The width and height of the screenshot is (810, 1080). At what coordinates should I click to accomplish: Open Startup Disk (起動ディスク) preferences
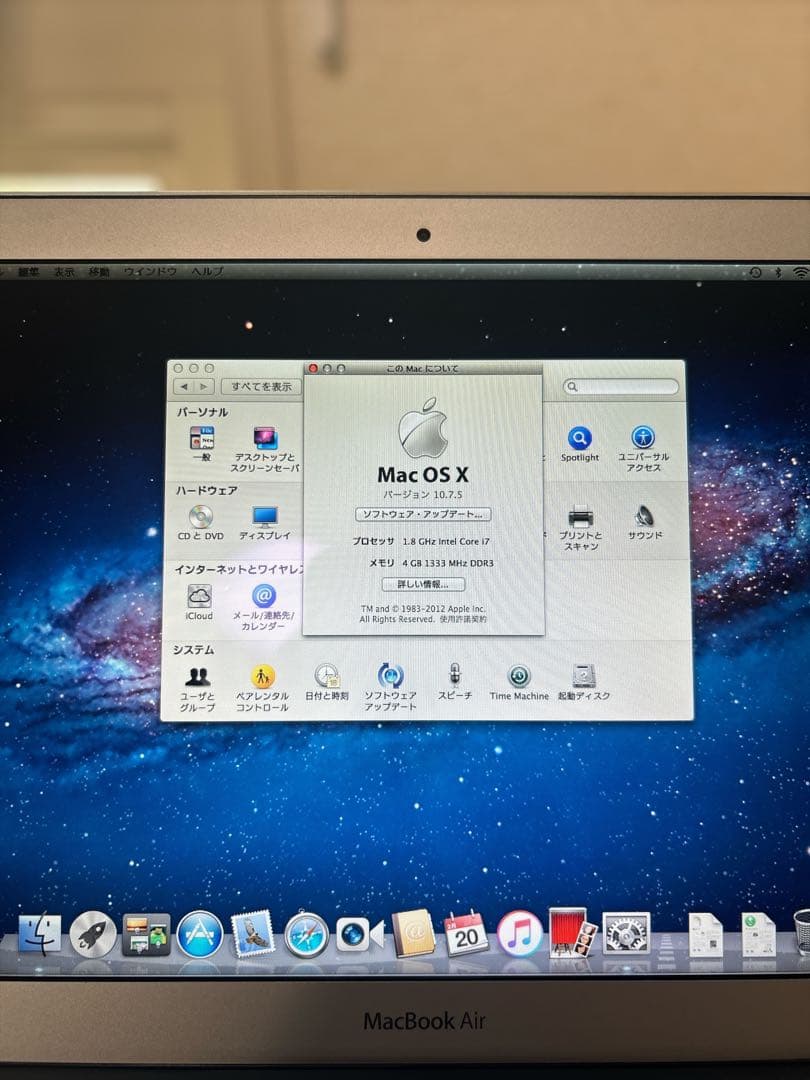(x=583, y=682)
